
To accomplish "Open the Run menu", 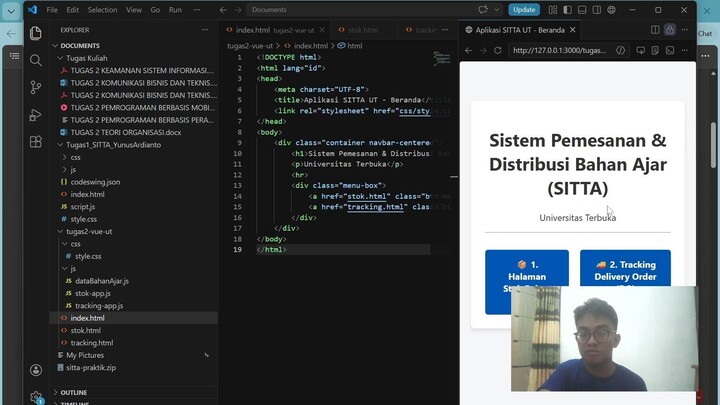I will point(175,10).
